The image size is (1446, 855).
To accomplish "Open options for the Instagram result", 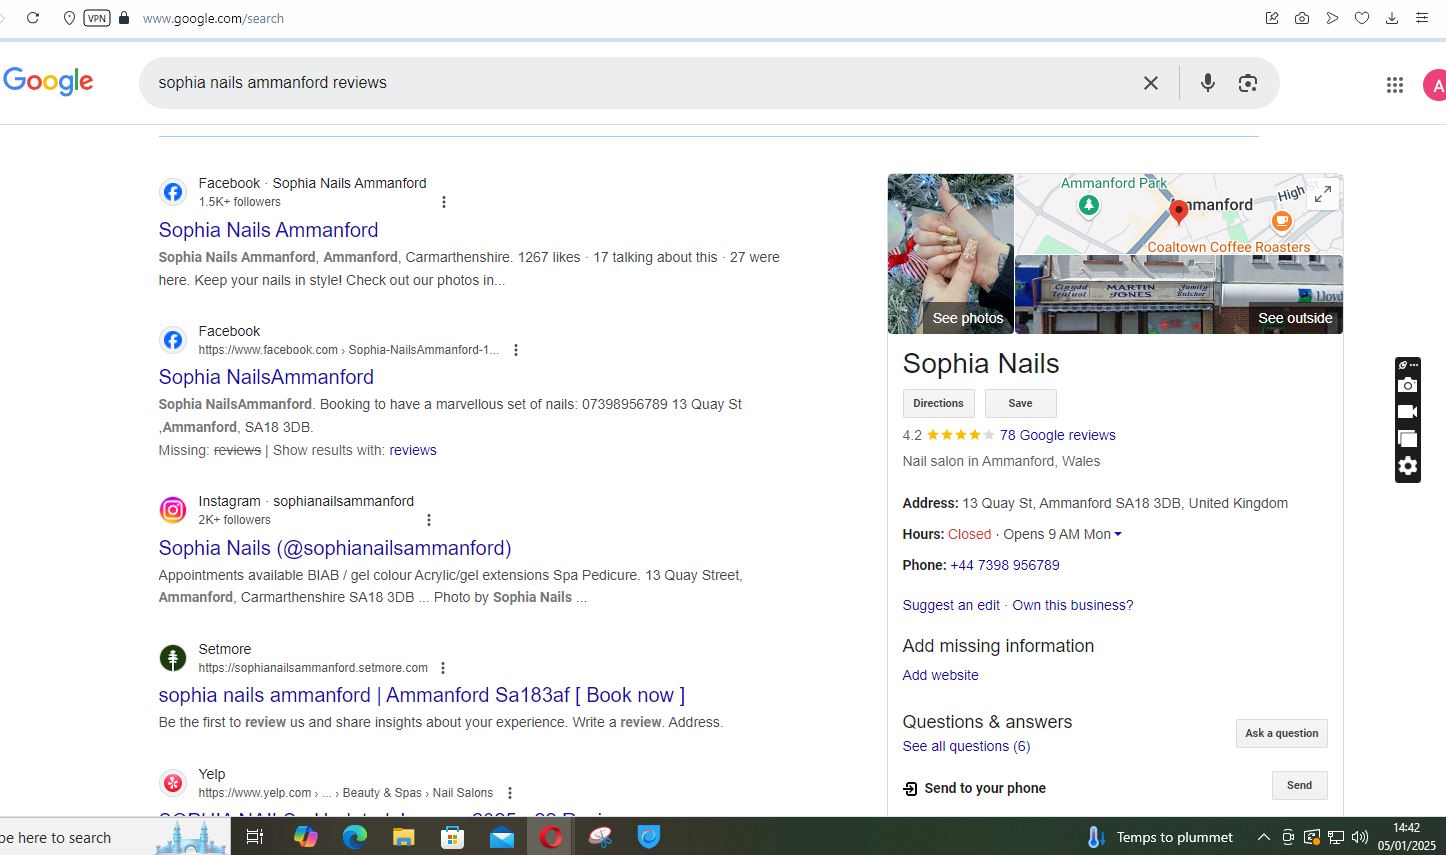I will 429,520.
